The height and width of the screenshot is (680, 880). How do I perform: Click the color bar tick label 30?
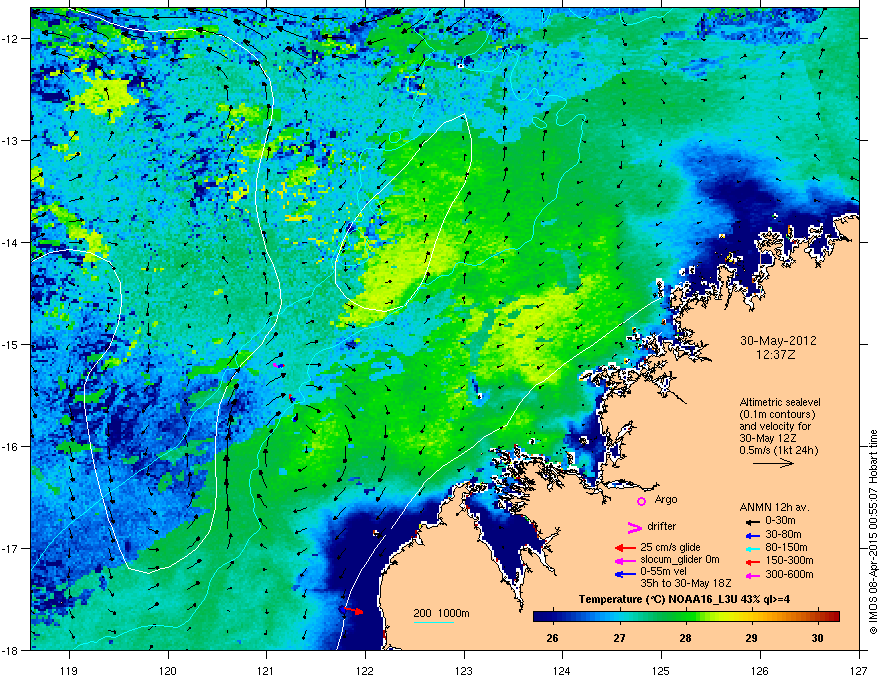tap(818, 638)
